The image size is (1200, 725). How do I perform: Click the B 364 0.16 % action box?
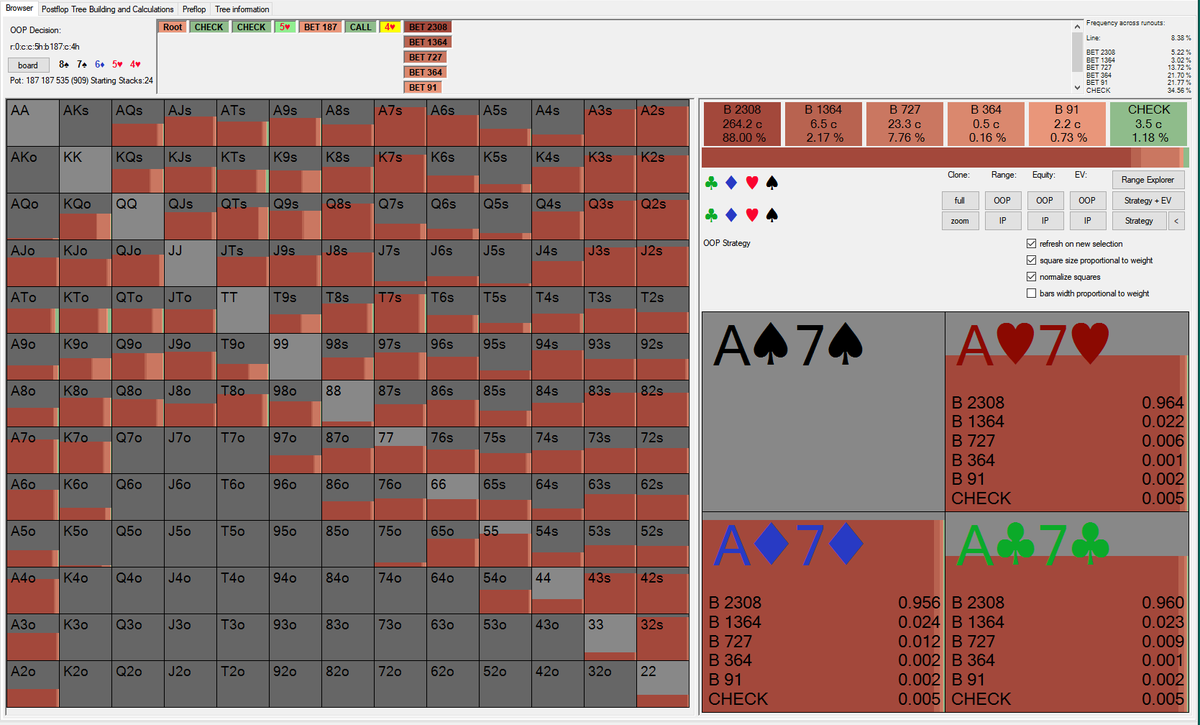[986, 123]
